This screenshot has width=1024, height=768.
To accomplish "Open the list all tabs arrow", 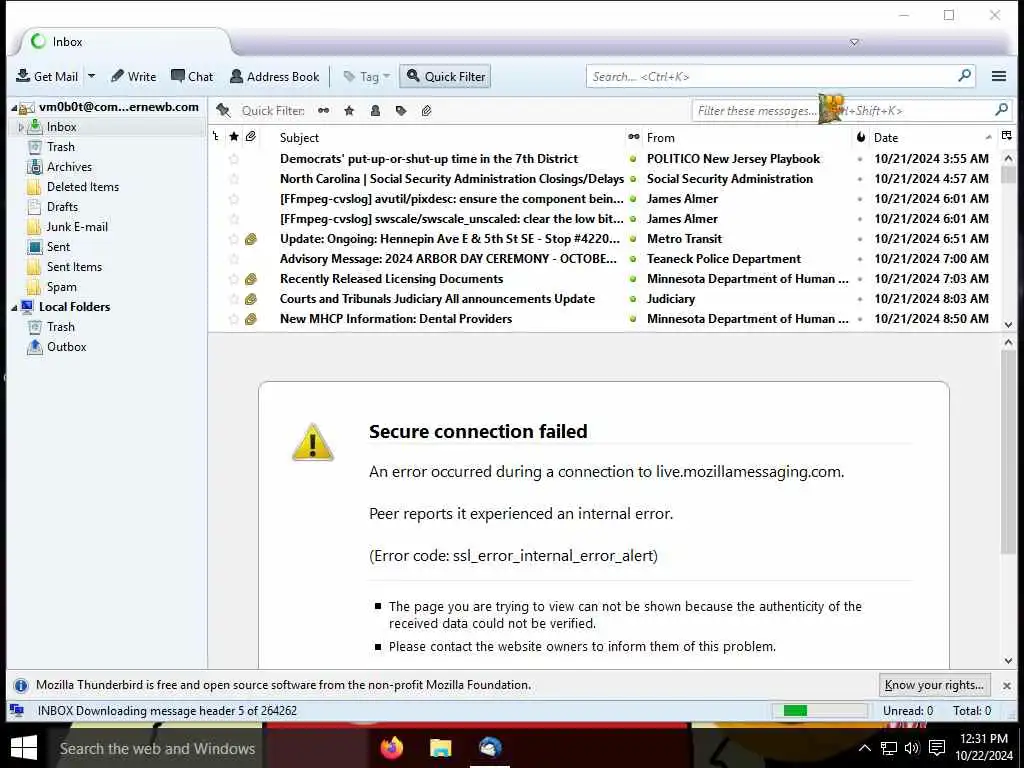I will click(x=854, y=42).
